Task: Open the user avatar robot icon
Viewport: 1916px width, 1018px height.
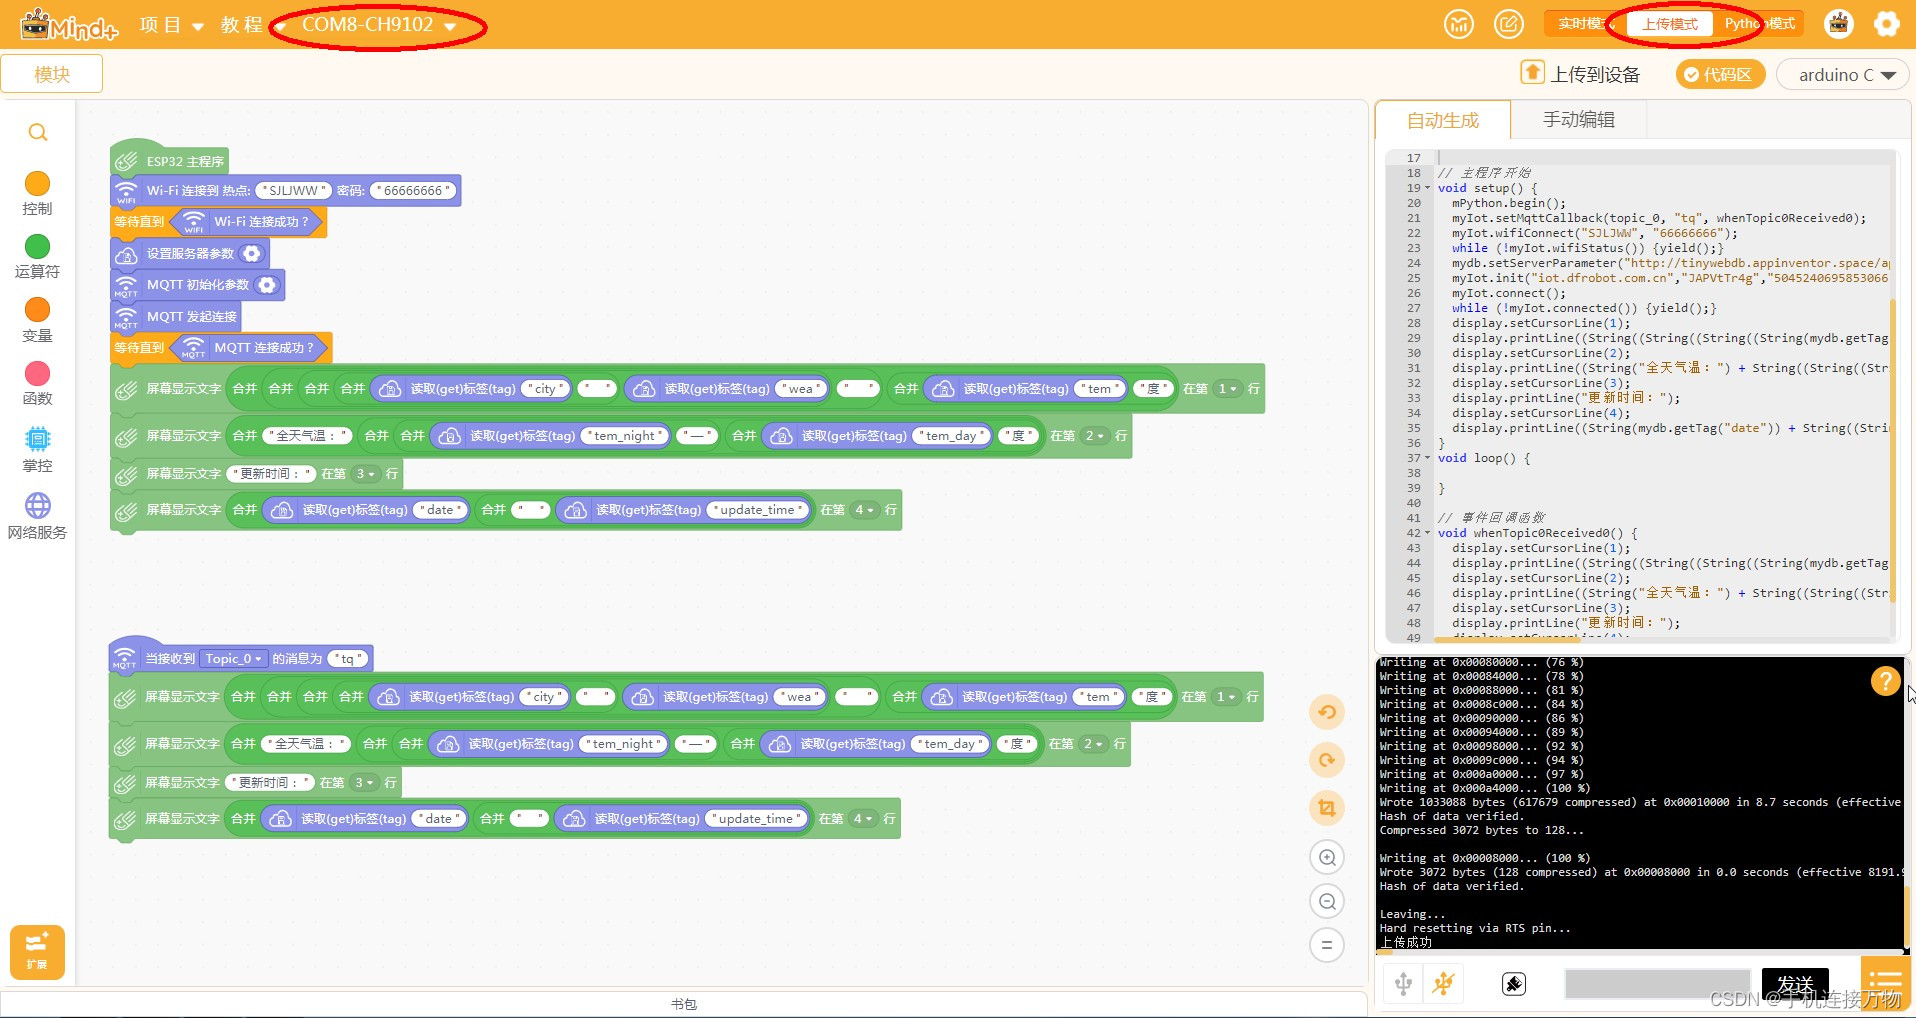Action: (1839, 24)
